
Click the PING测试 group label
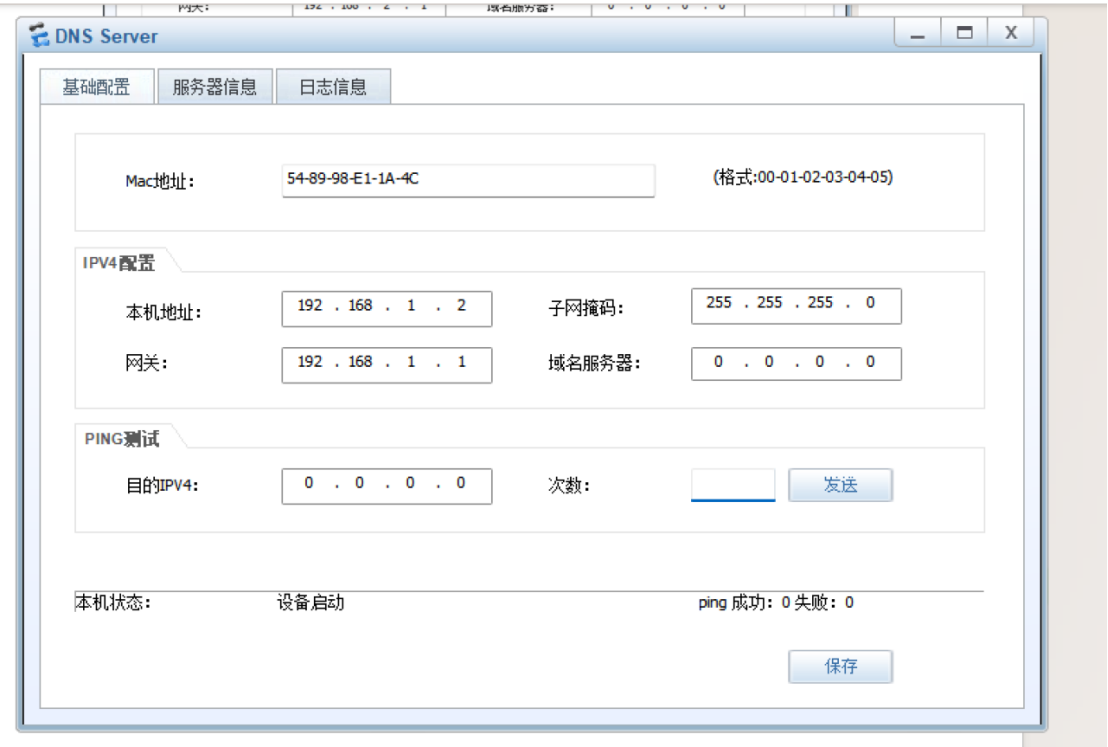coord(122,439)
